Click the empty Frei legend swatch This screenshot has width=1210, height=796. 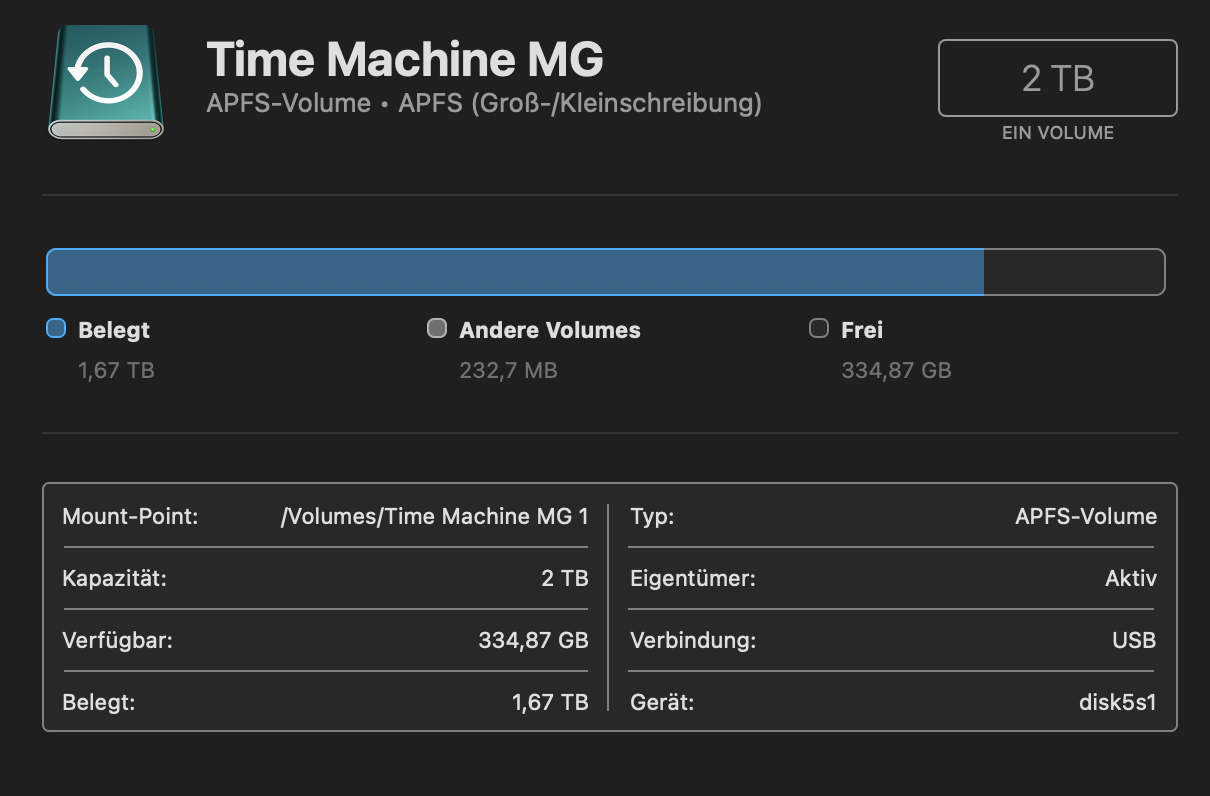(819, 328)
